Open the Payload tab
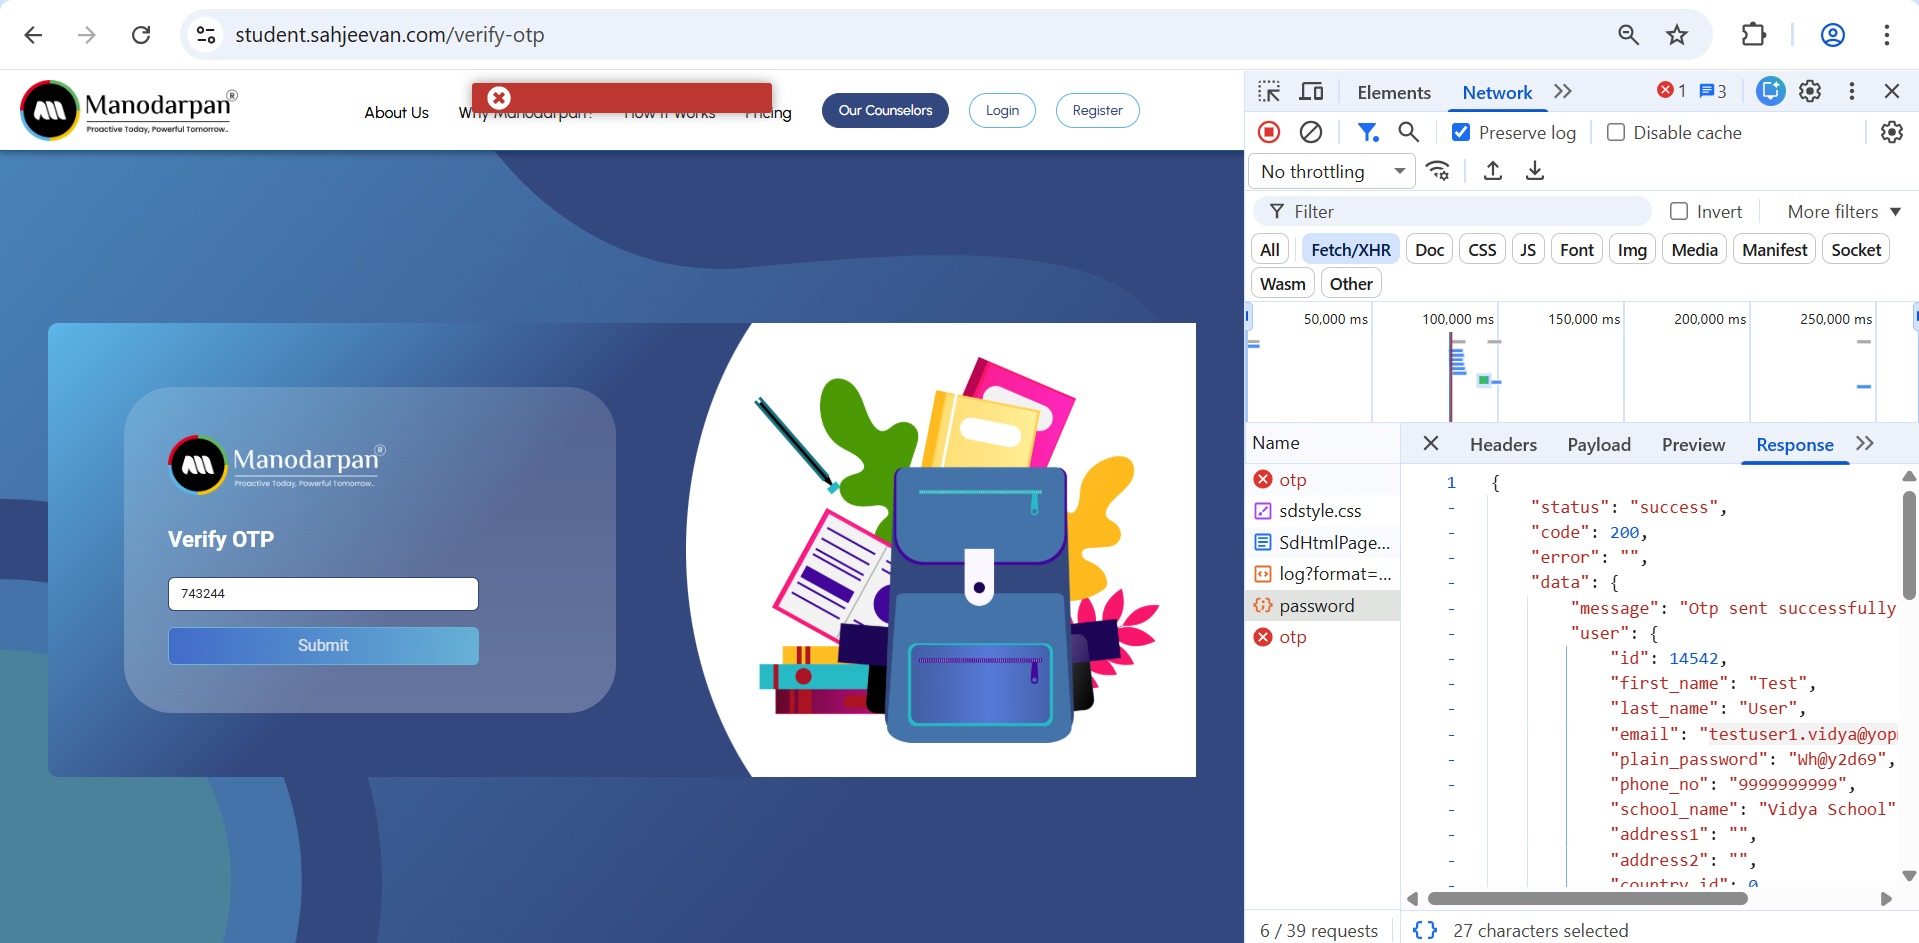Viewport: 1919px width, 943px height. pos(1598,444)
